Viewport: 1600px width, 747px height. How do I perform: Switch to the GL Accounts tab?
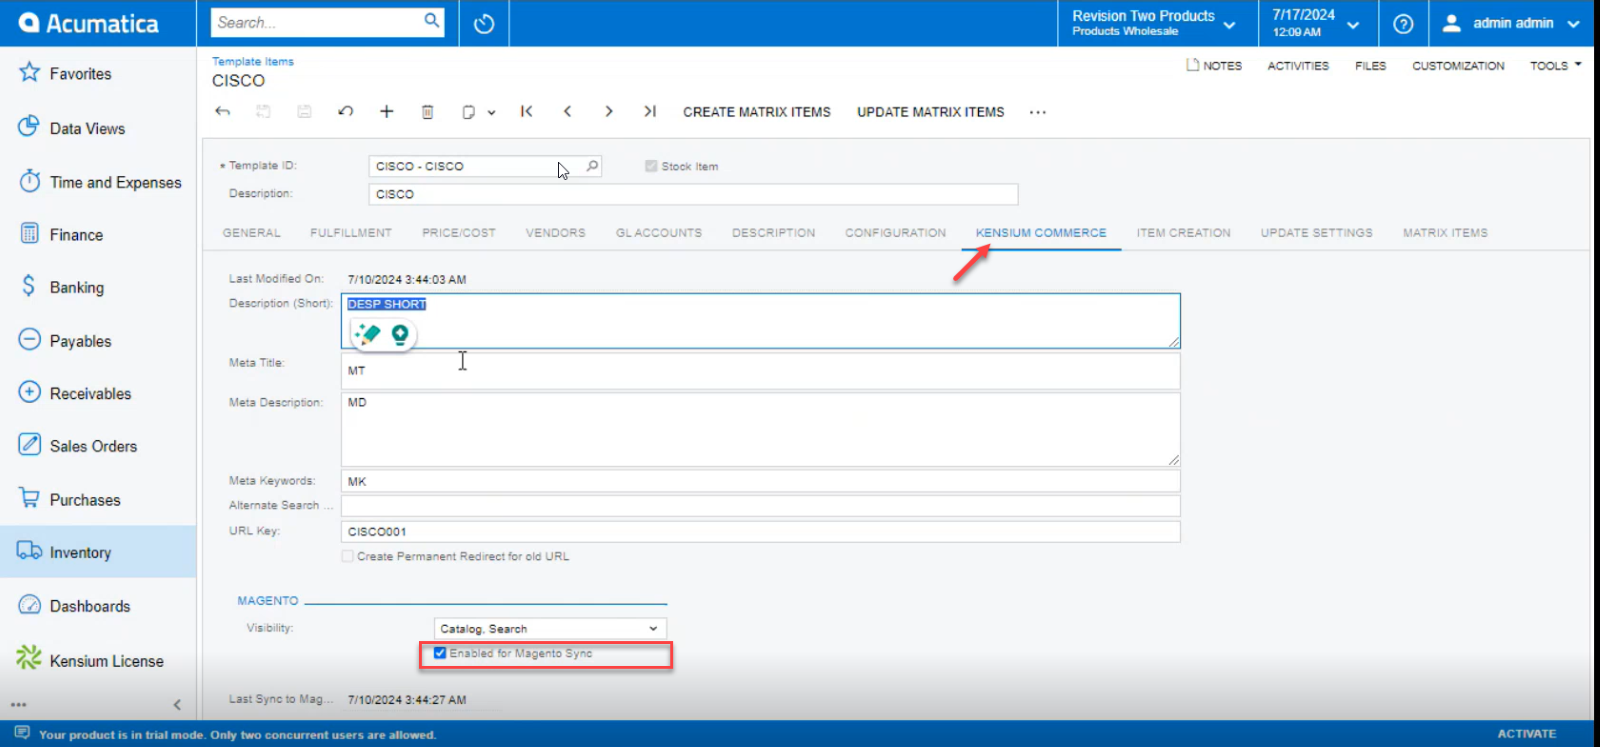(x=659, y=233)
